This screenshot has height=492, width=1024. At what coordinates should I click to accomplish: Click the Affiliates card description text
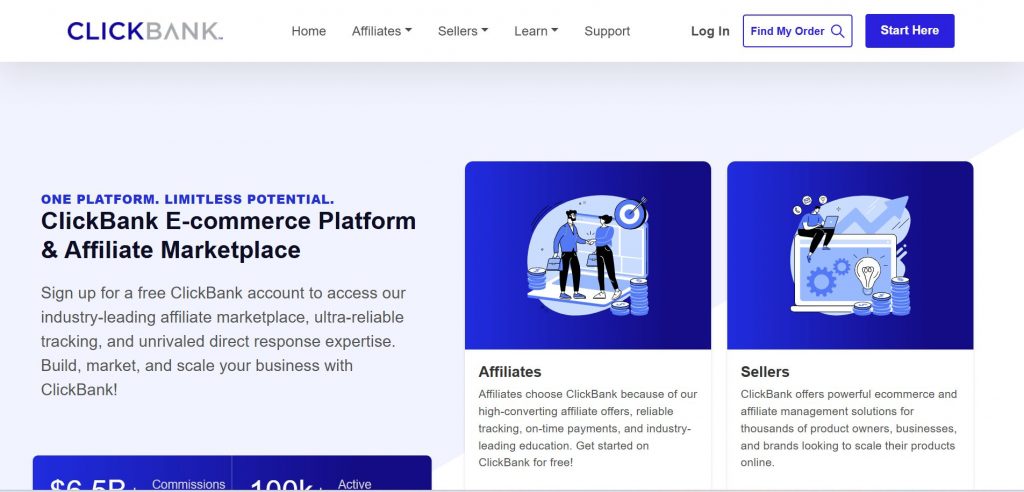point(588,428)
